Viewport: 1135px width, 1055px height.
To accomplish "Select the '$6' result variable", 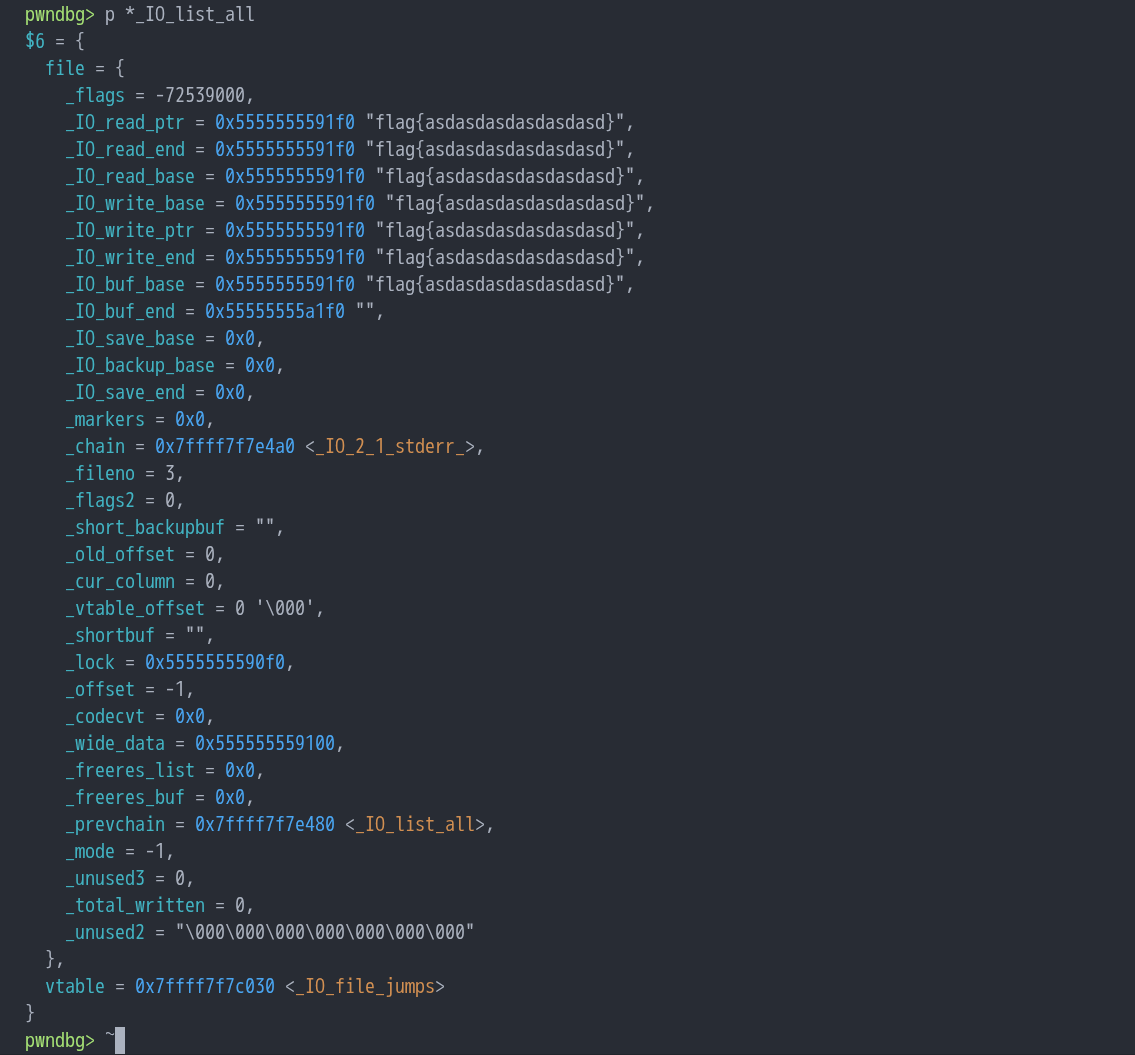I will point(35,41).
